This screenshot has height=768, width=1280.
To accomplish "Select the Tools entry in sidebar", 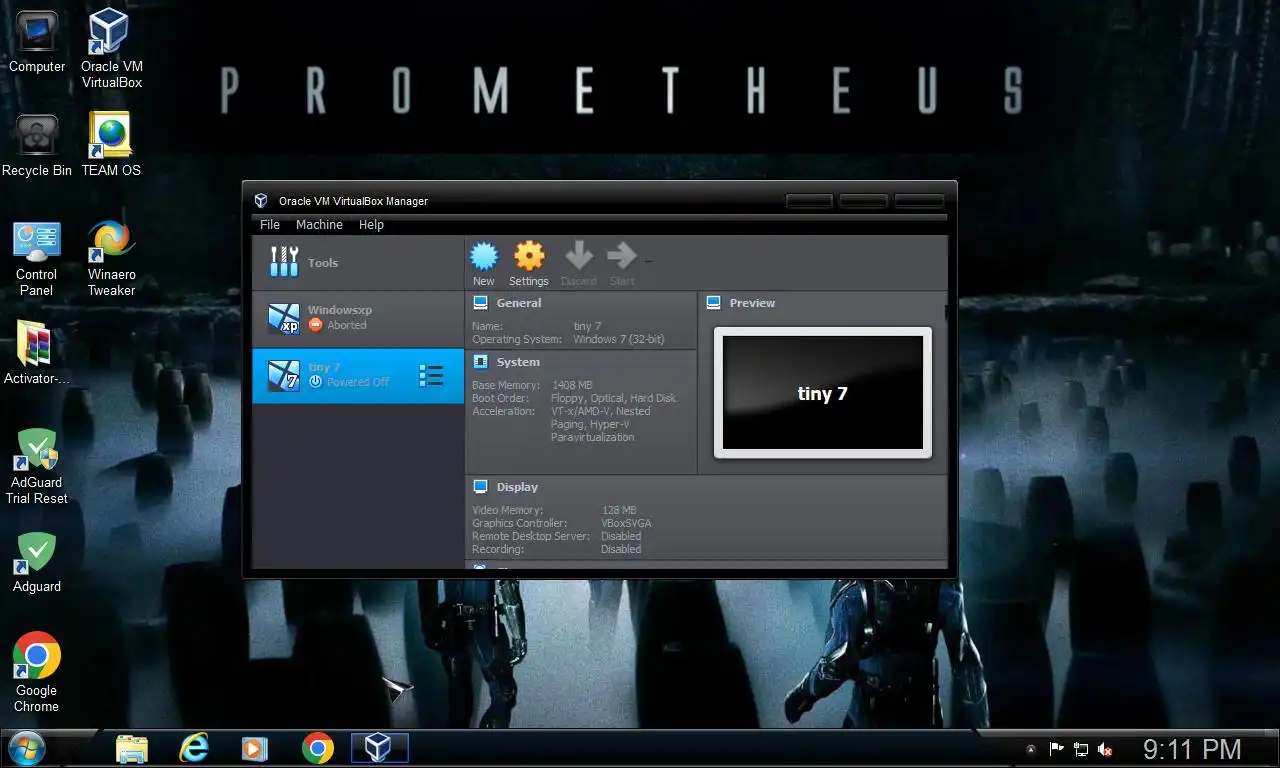I will tap(358, 263).
